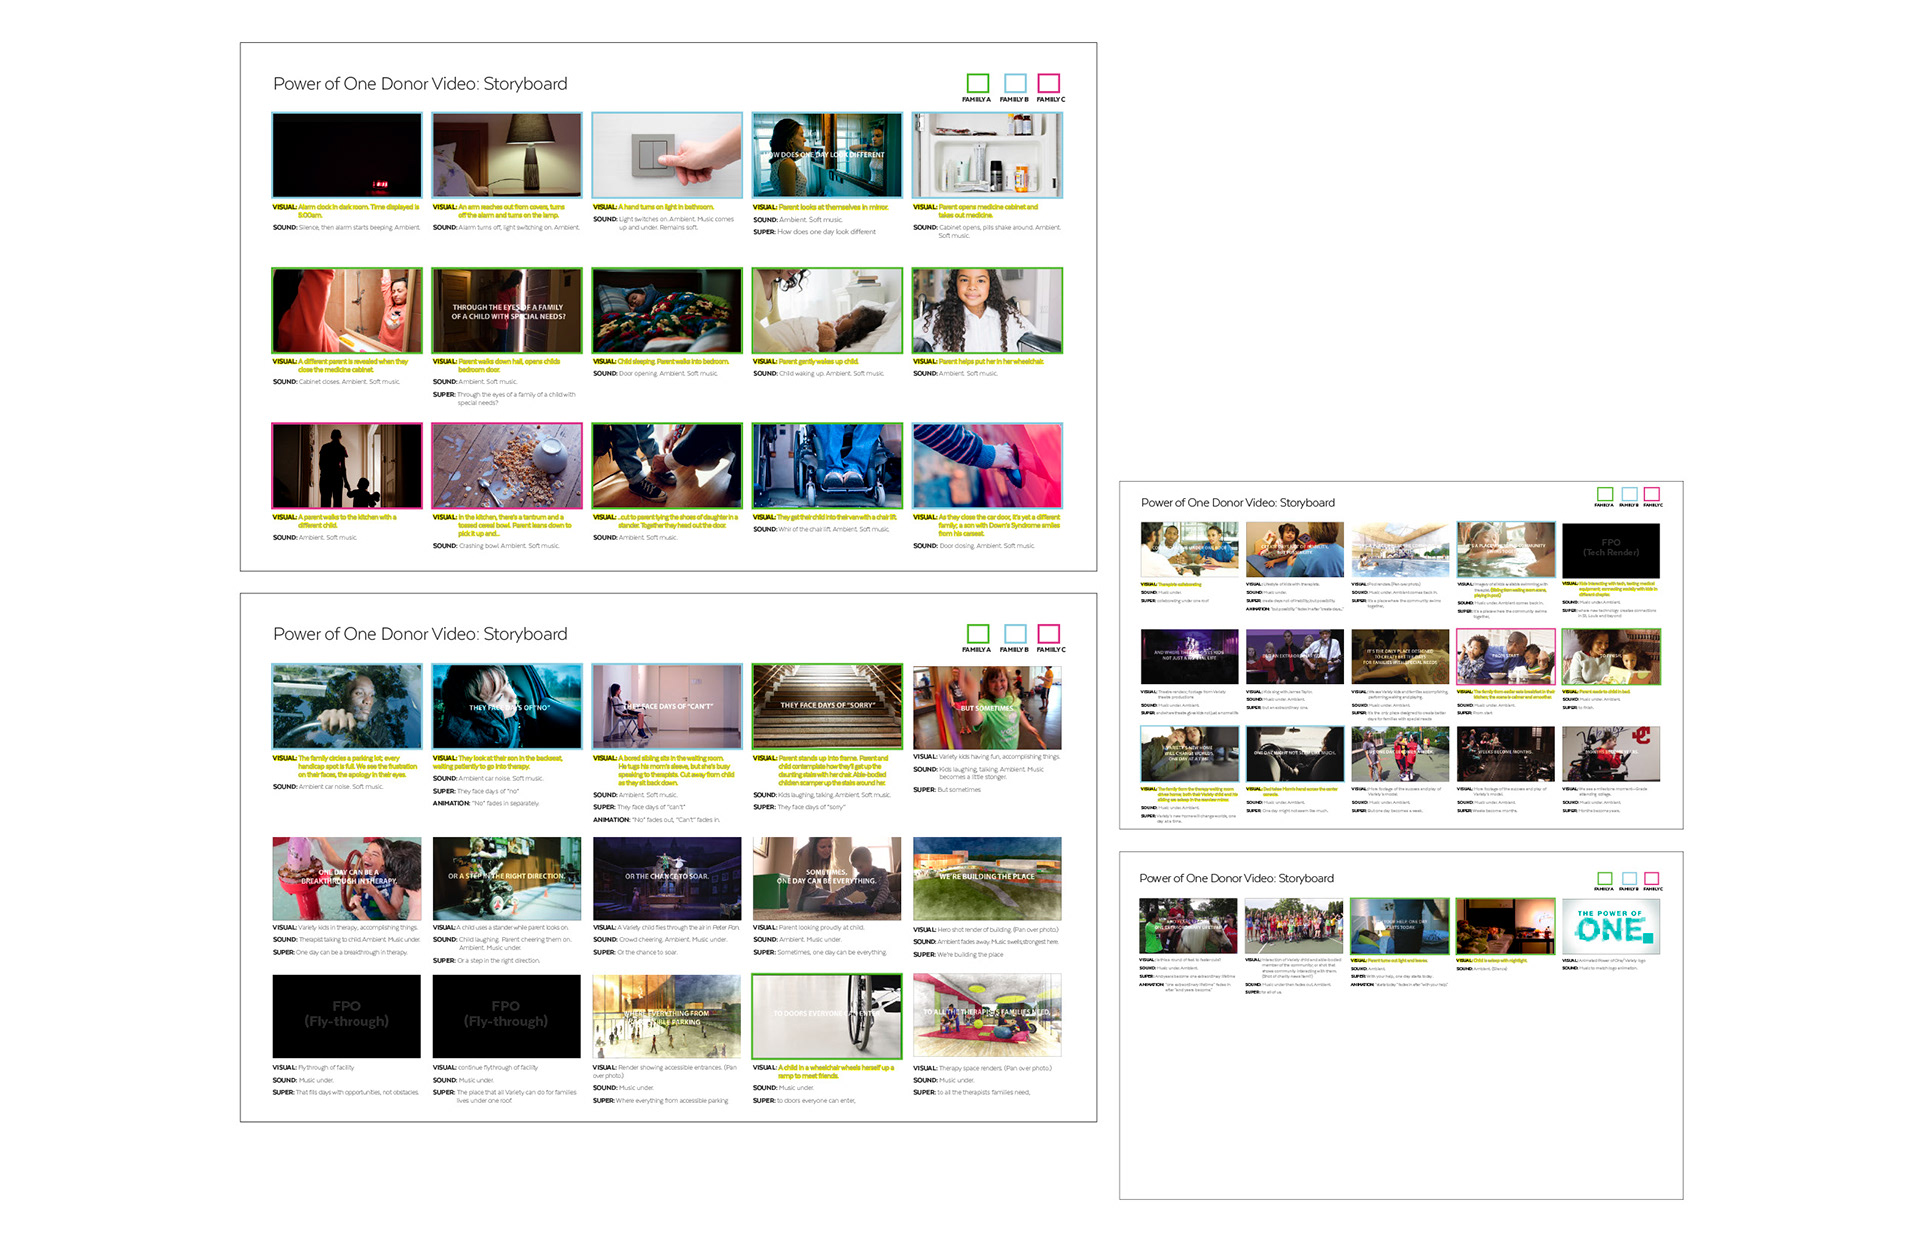Viewport: 1920px width, 1242px height.
Task: Select the 'They face days of can't' frame
Action: (667, 706)
